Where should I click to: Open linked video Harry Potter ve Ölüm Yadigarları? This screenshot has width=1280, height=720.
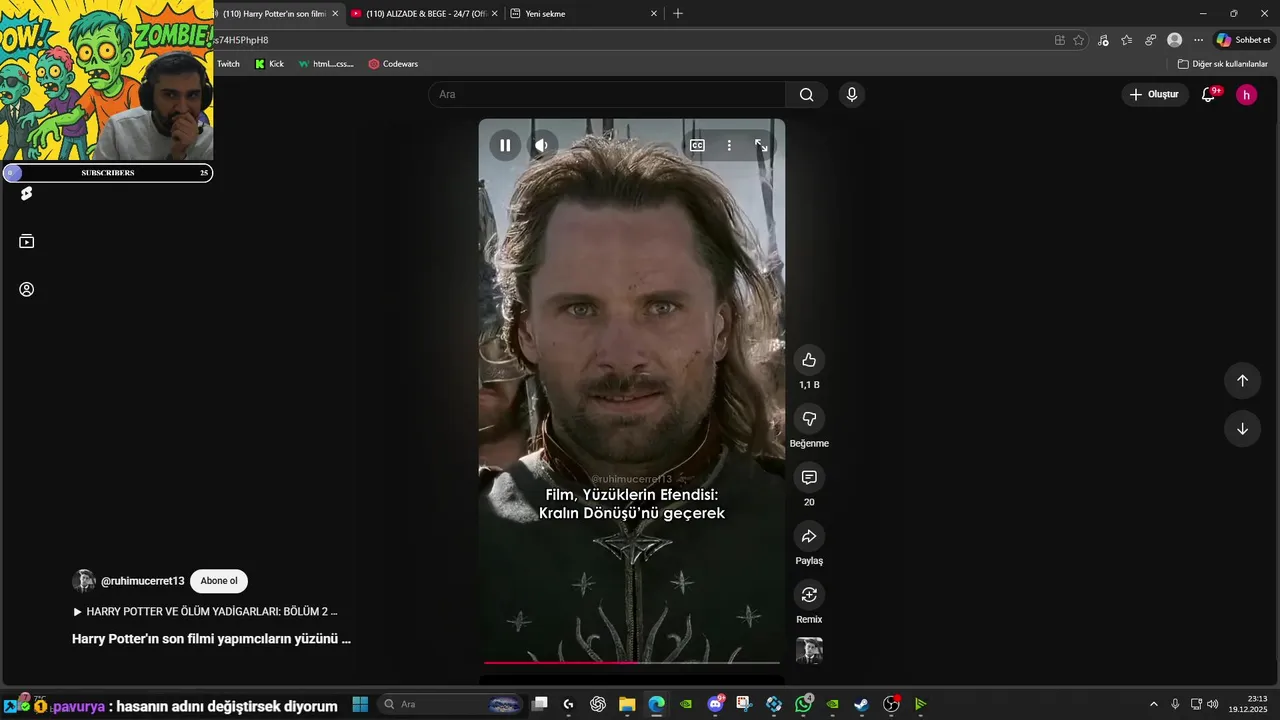(205, 611)
